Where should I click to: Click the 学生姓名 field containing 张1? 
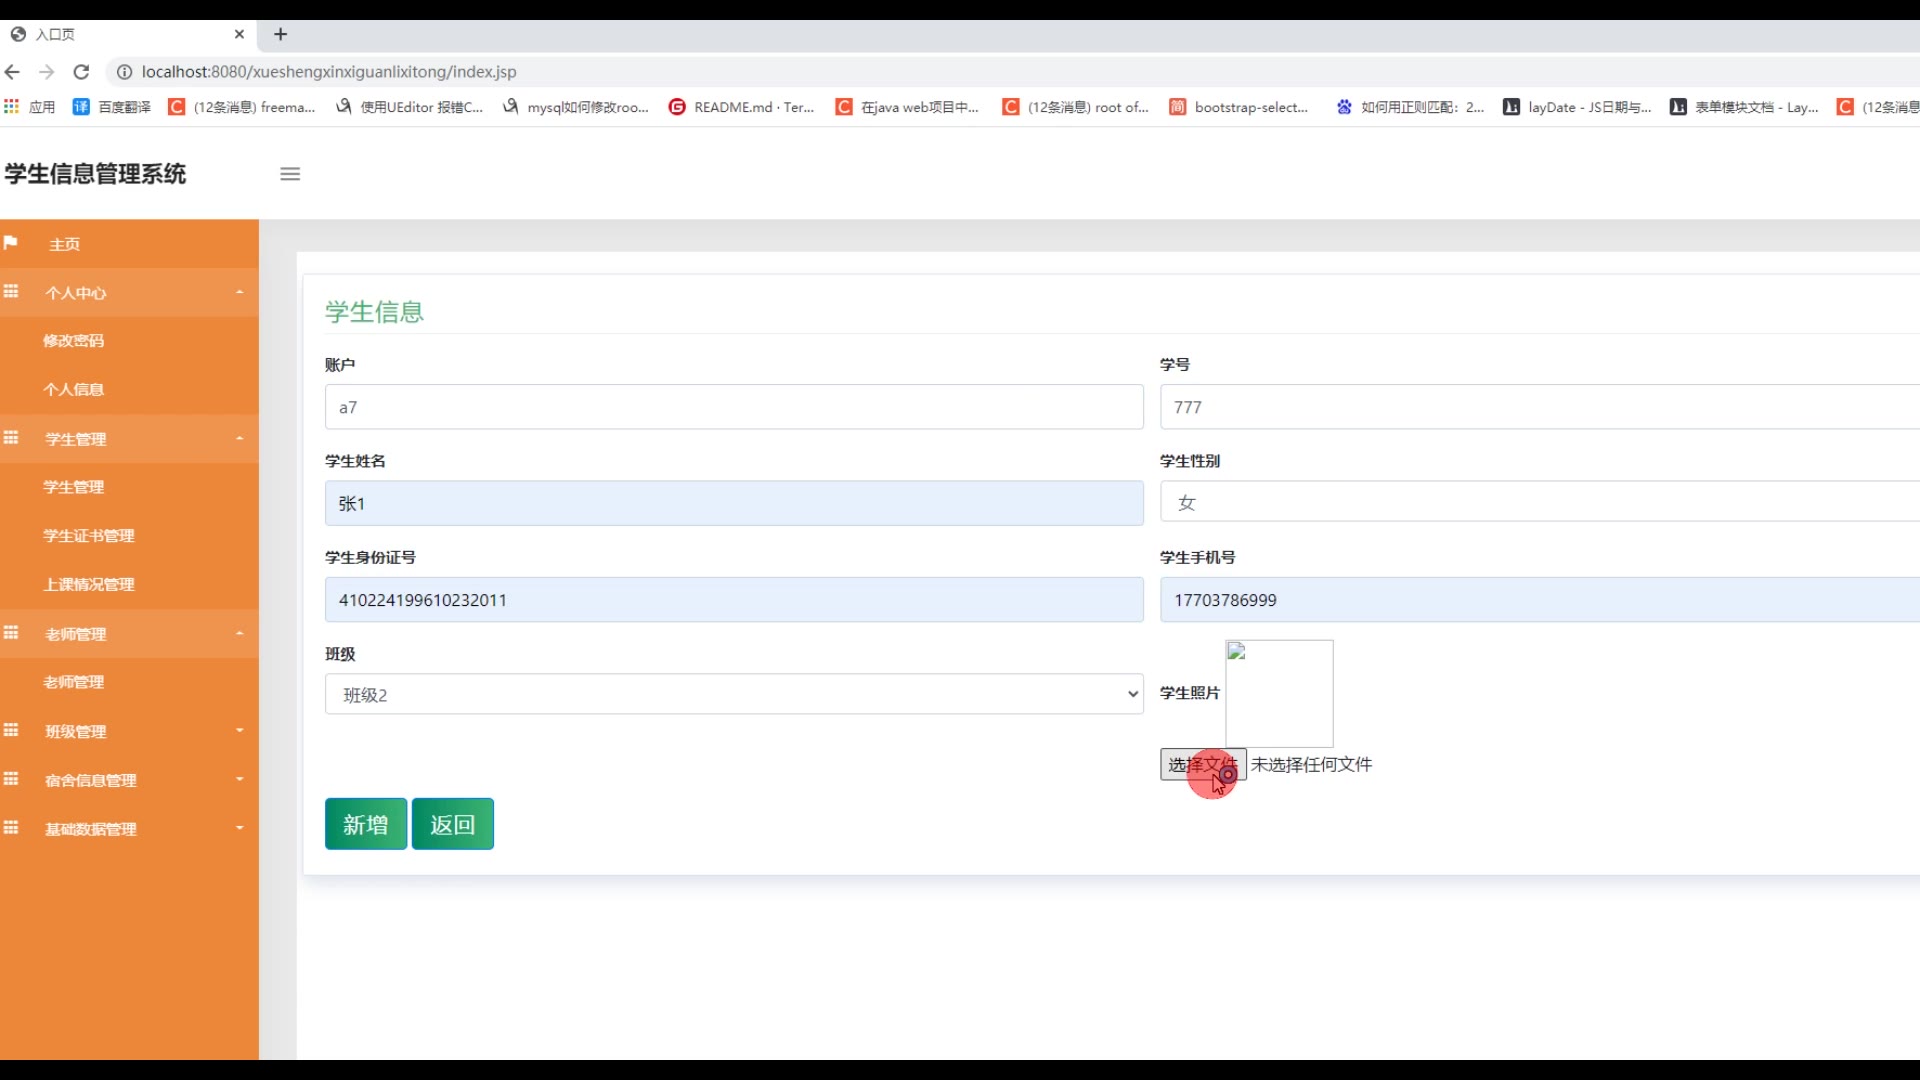tap(733, 503)
